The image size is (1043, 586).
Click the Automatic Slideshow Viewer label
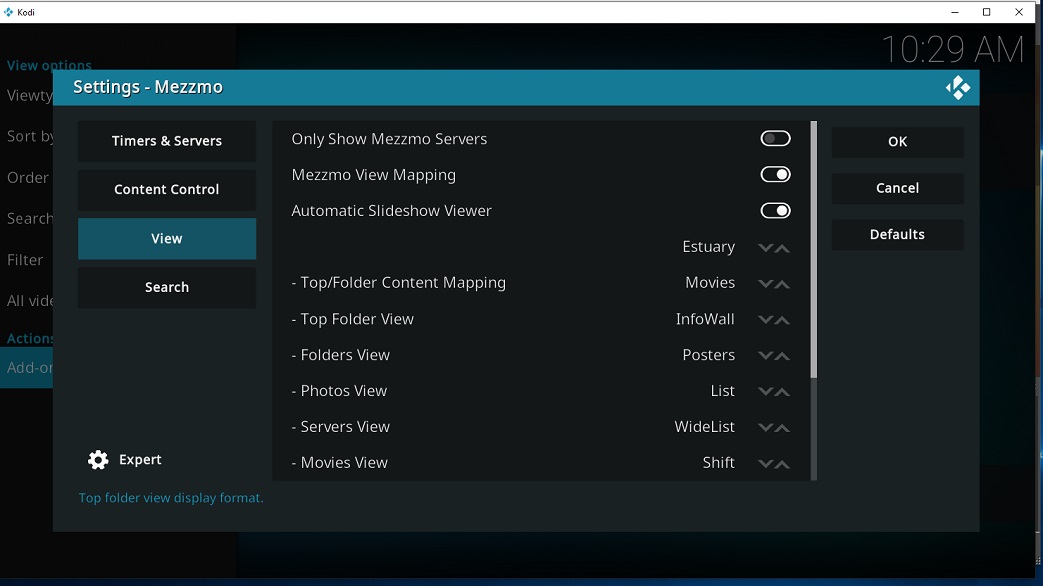point(392,211)
